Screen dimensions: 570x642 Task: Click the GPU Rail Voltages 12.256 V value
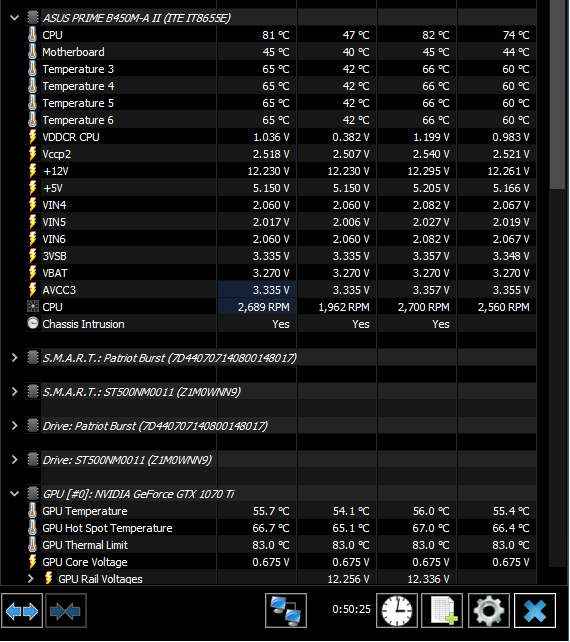(x=348, y=579)
